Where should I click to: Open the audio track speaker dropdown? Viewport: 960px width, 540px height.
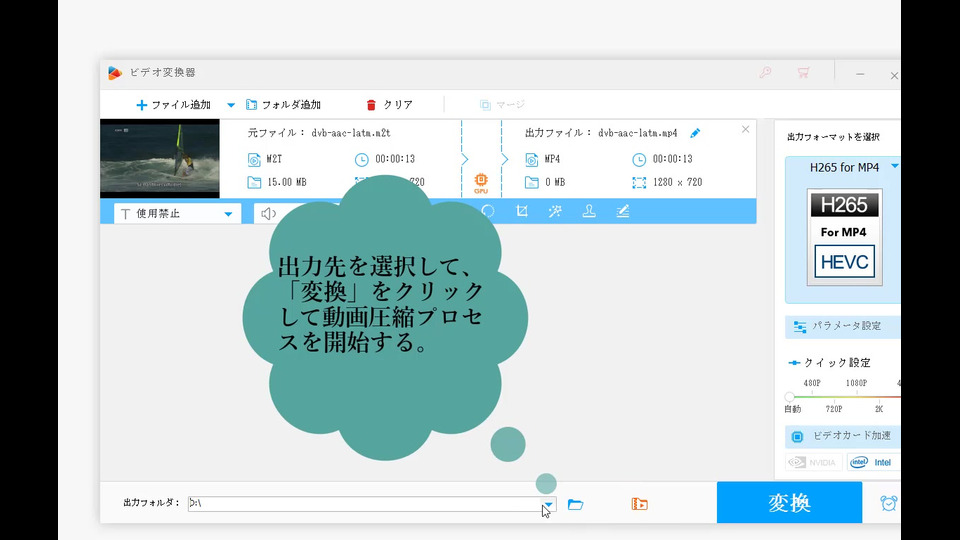coord(268,214)
